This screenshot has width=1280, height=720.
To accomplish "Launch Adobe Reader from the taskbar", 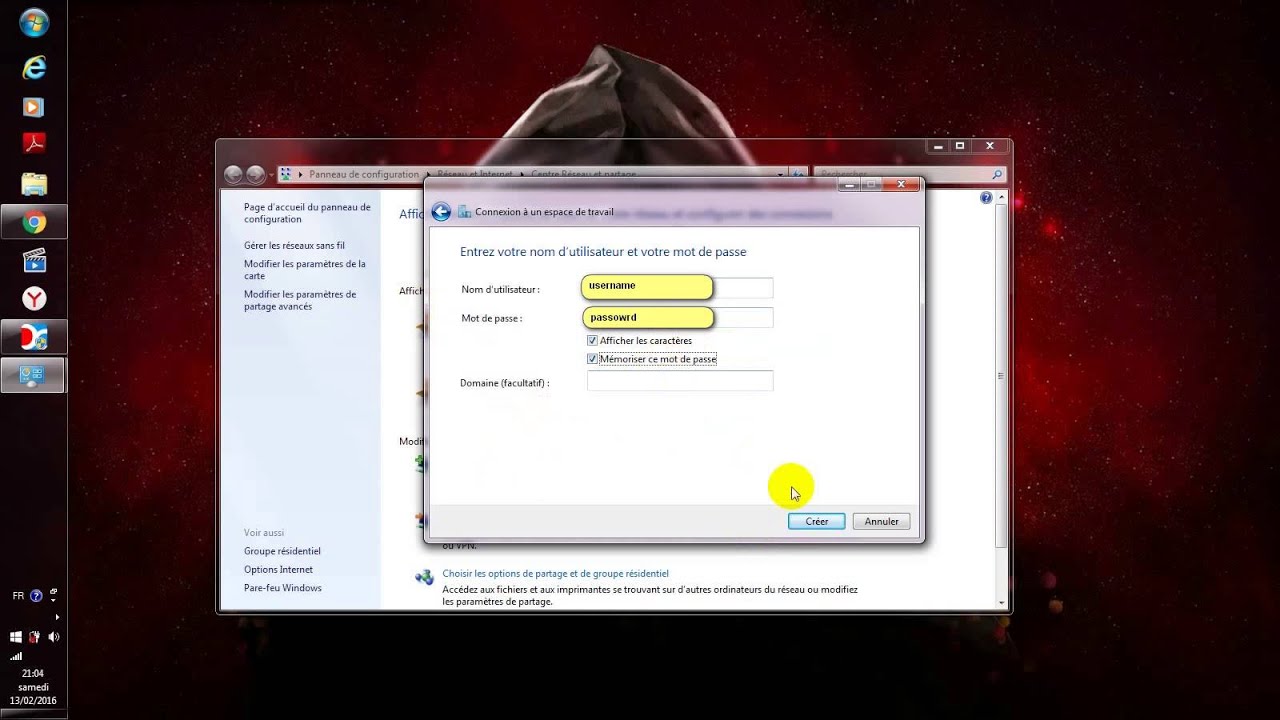I will pyautogui.click(x=34, y=144).
